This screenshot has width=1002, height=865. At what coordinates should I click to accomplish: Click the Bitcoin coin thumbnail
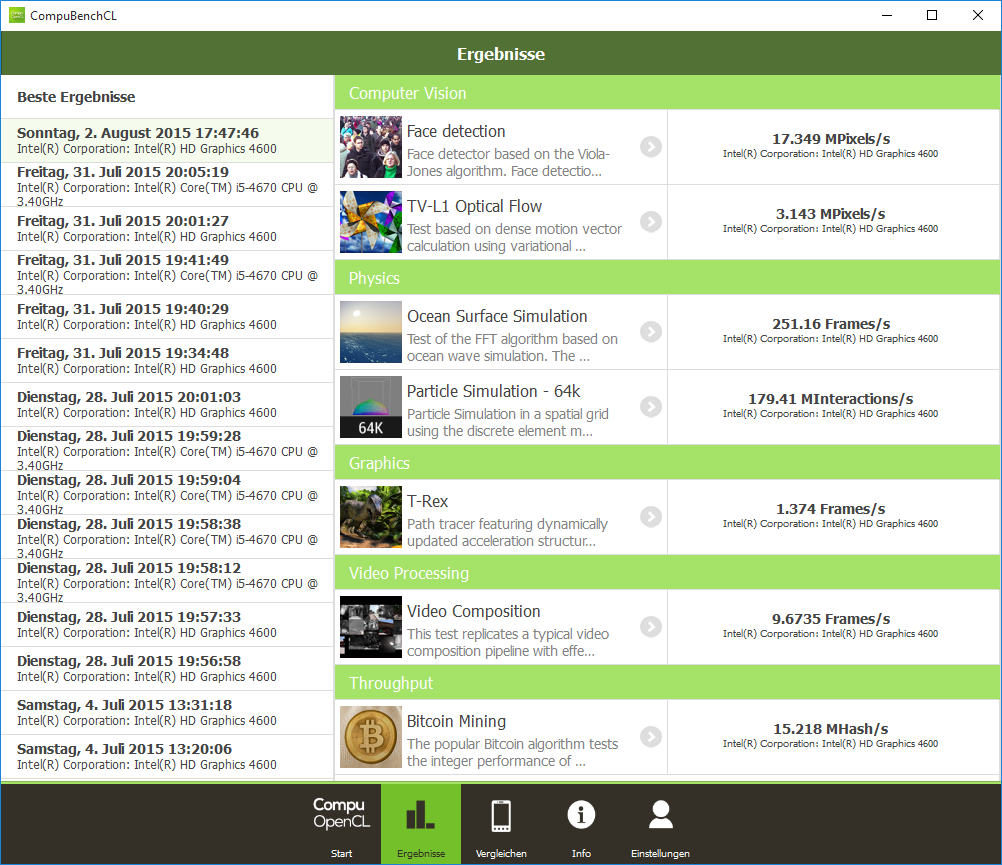coord(371,736)
